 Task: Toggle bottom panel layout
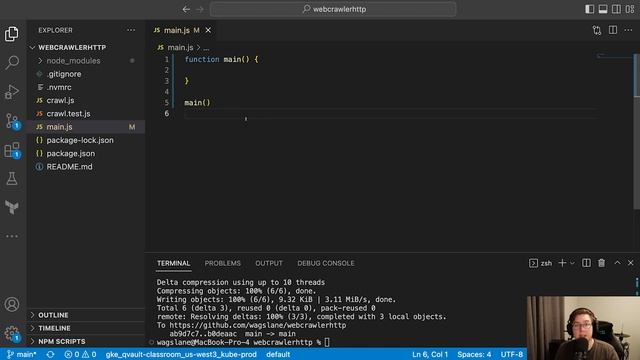pyautogui.click(x=603, y=9)
